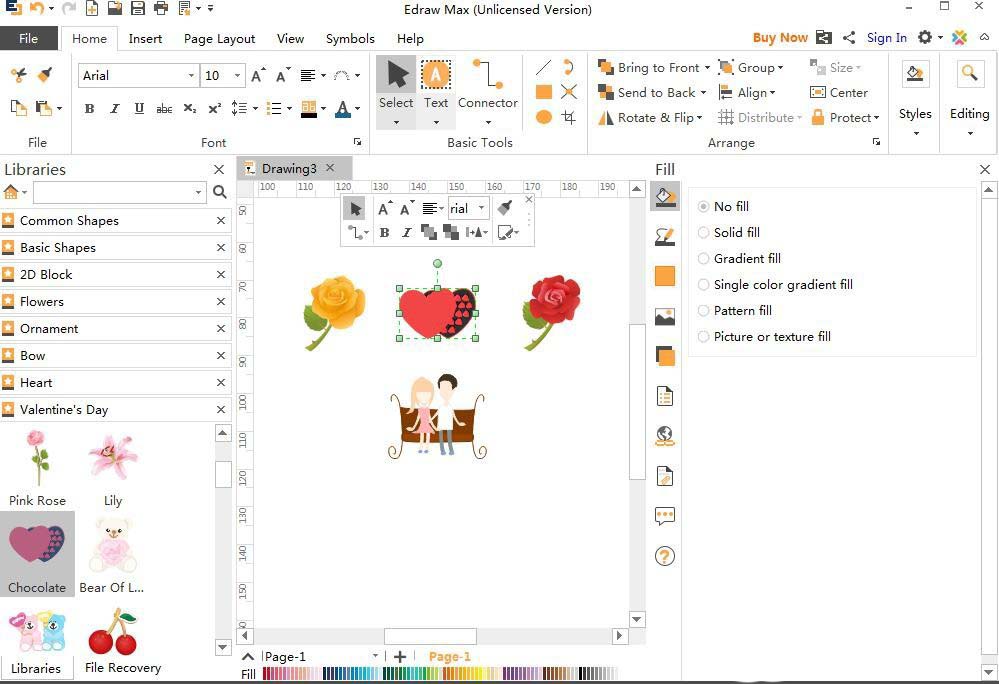The height and width of the screenshot is (684, 999).
Task: Open the font size dropdown
Action: [237, 76]
